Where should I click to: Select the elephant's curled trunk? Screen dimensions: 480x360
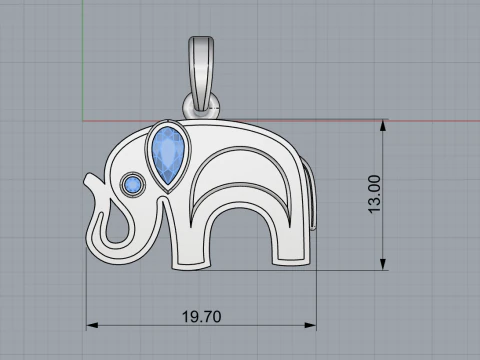[110, 220]
